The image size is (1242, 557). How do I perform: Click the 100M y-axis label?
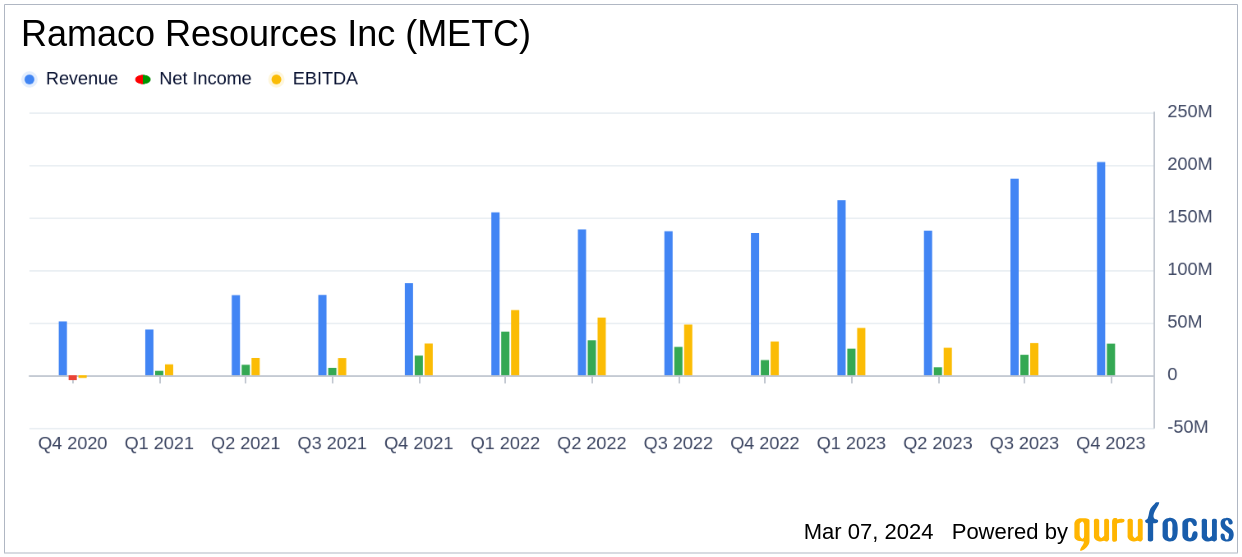1191,270
